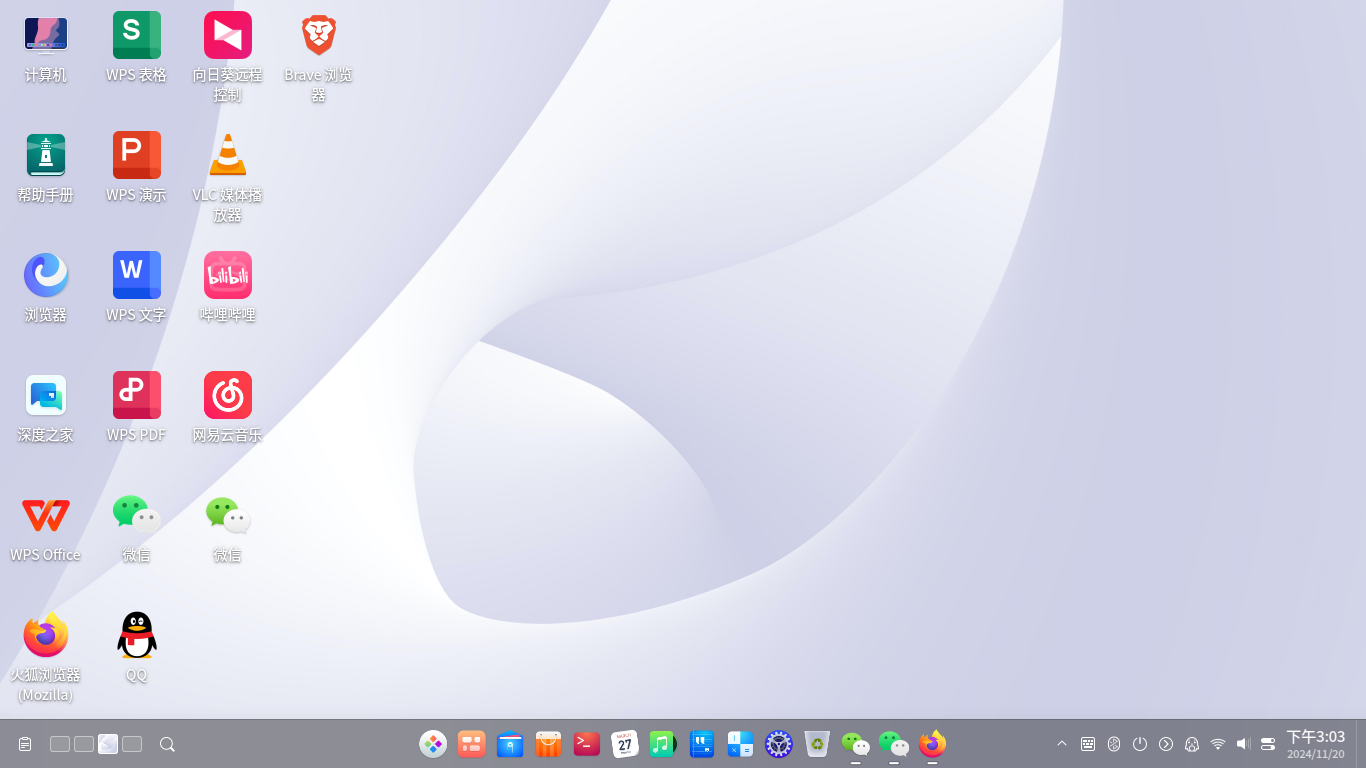Screen dimensions: 1366x768
Task: Open the on-screen keyboard tray icon
Action: pyautogui.click(x=1088, y=744)
